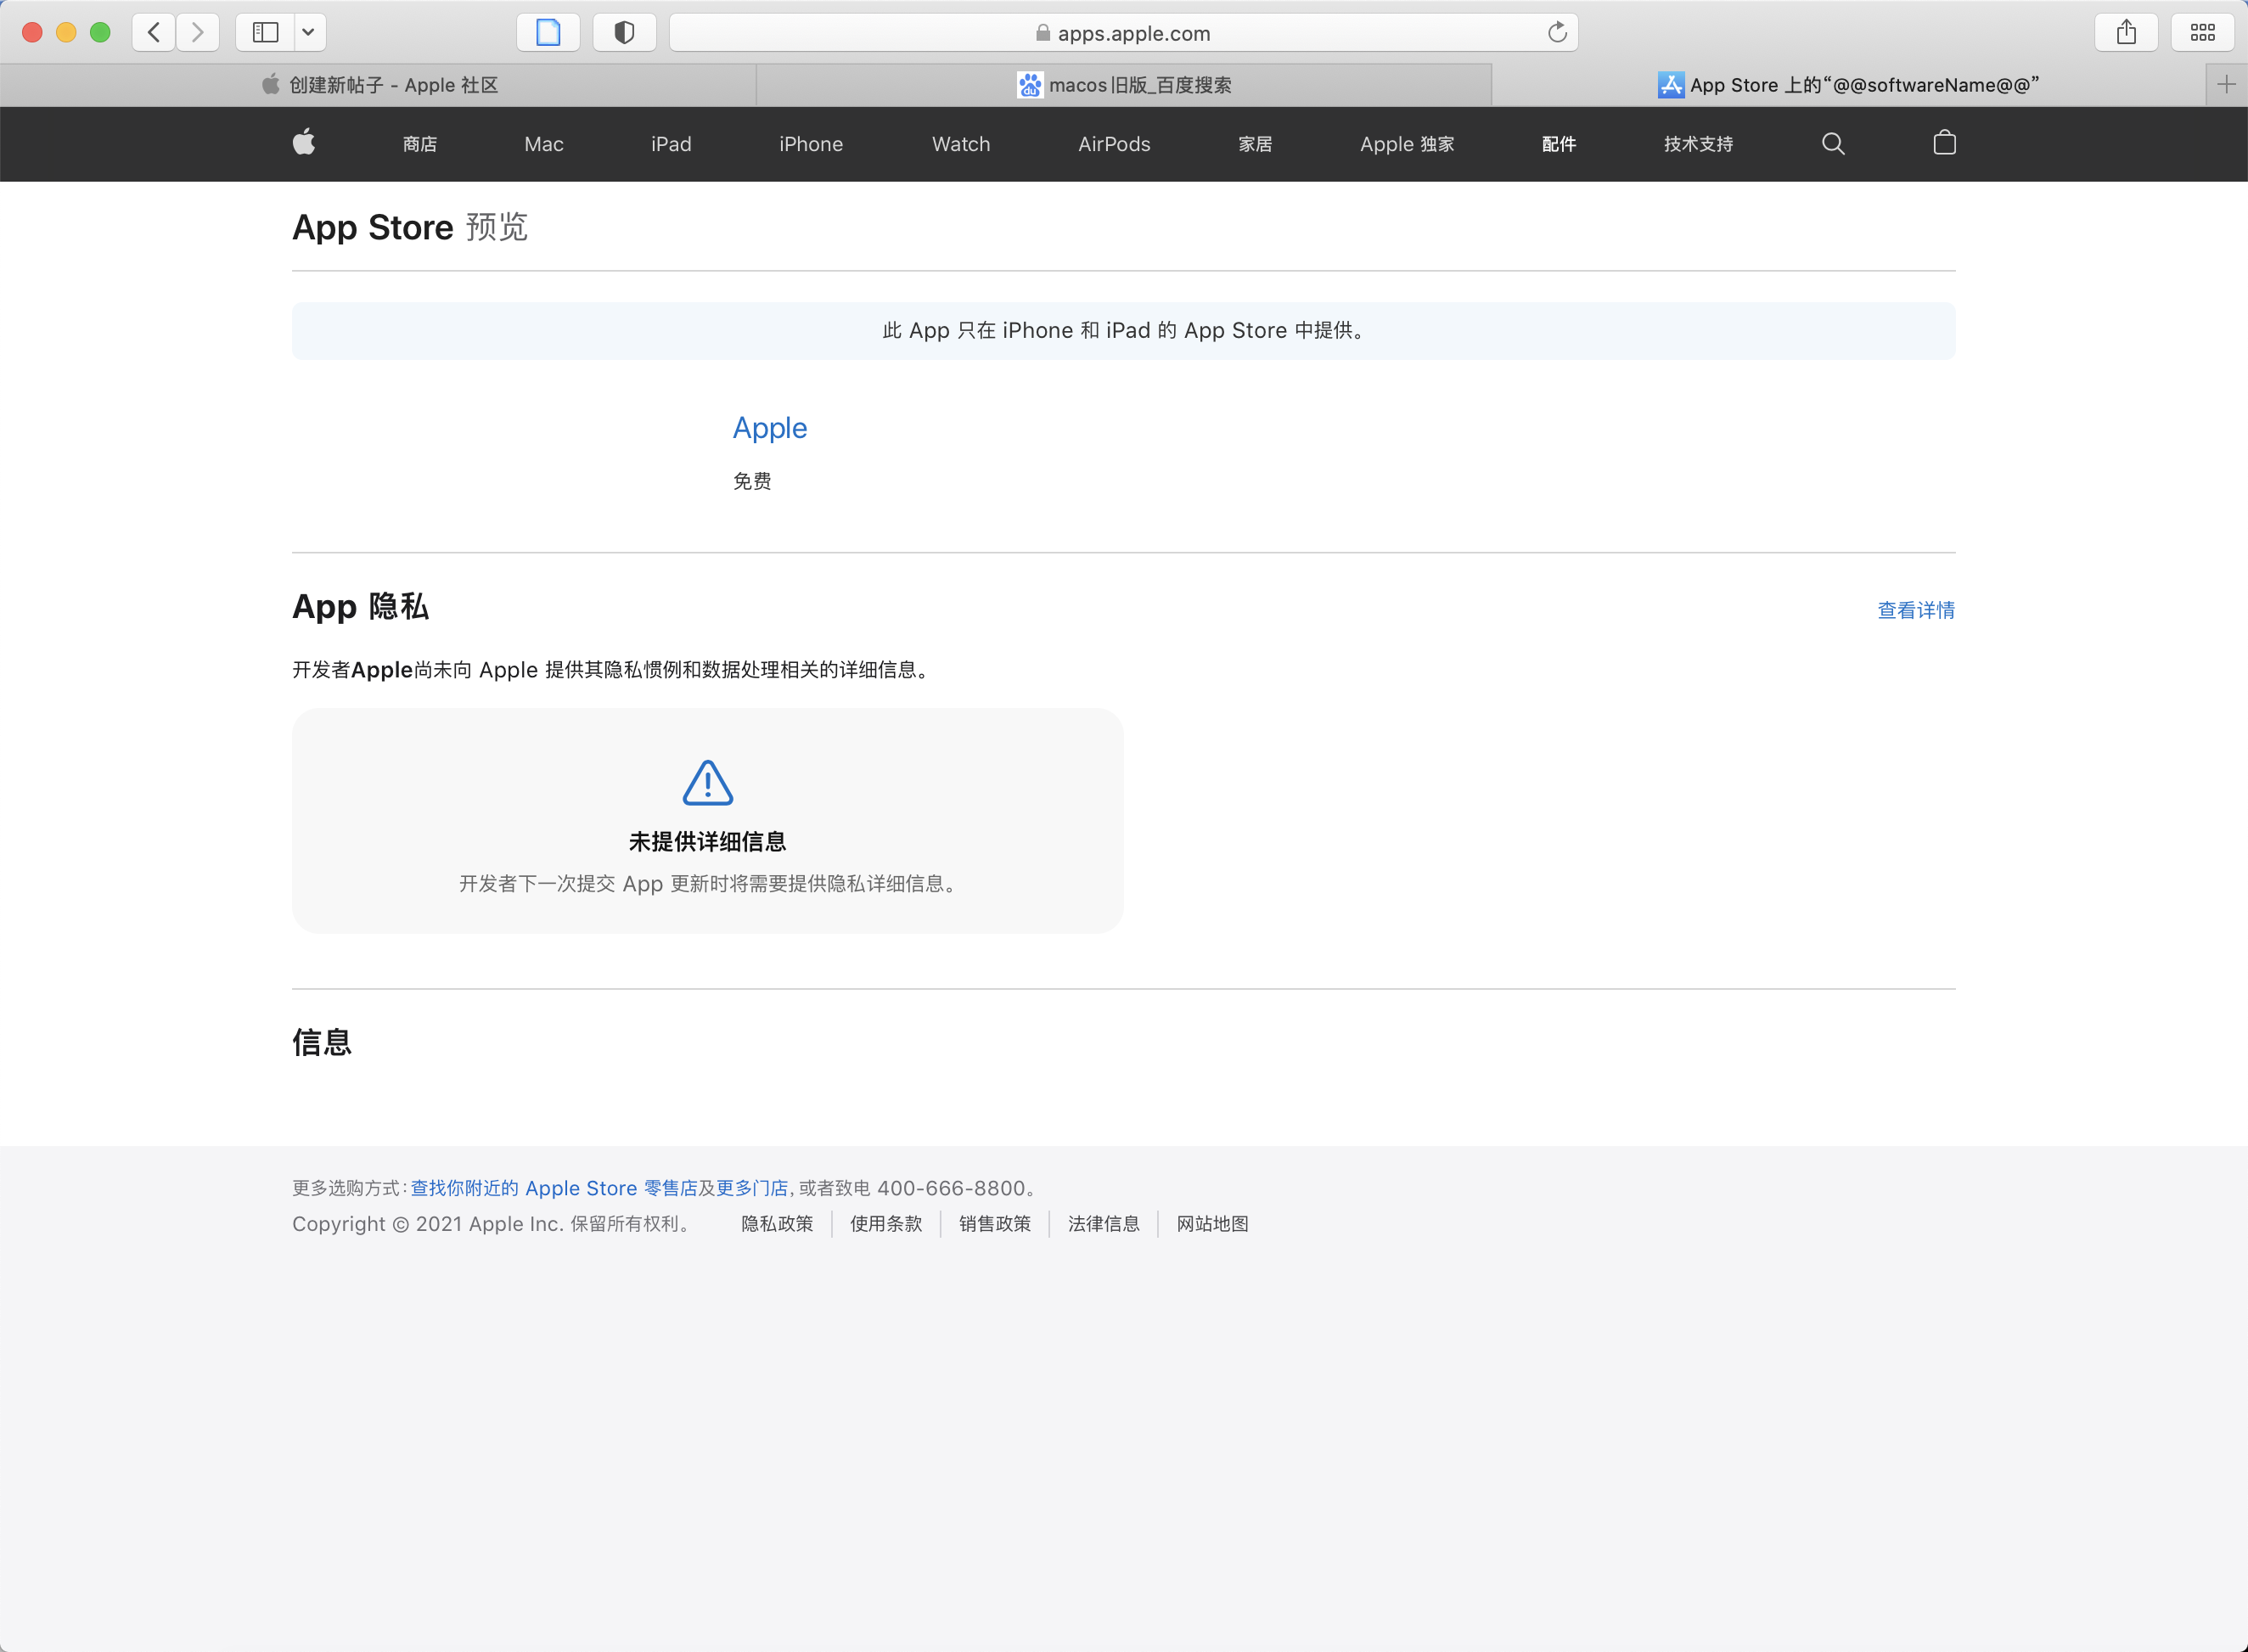Image resolution: width=2248 pixels, height=1652 pixels.
Task: Open the Apple developer link
Action: pos(769,428)
